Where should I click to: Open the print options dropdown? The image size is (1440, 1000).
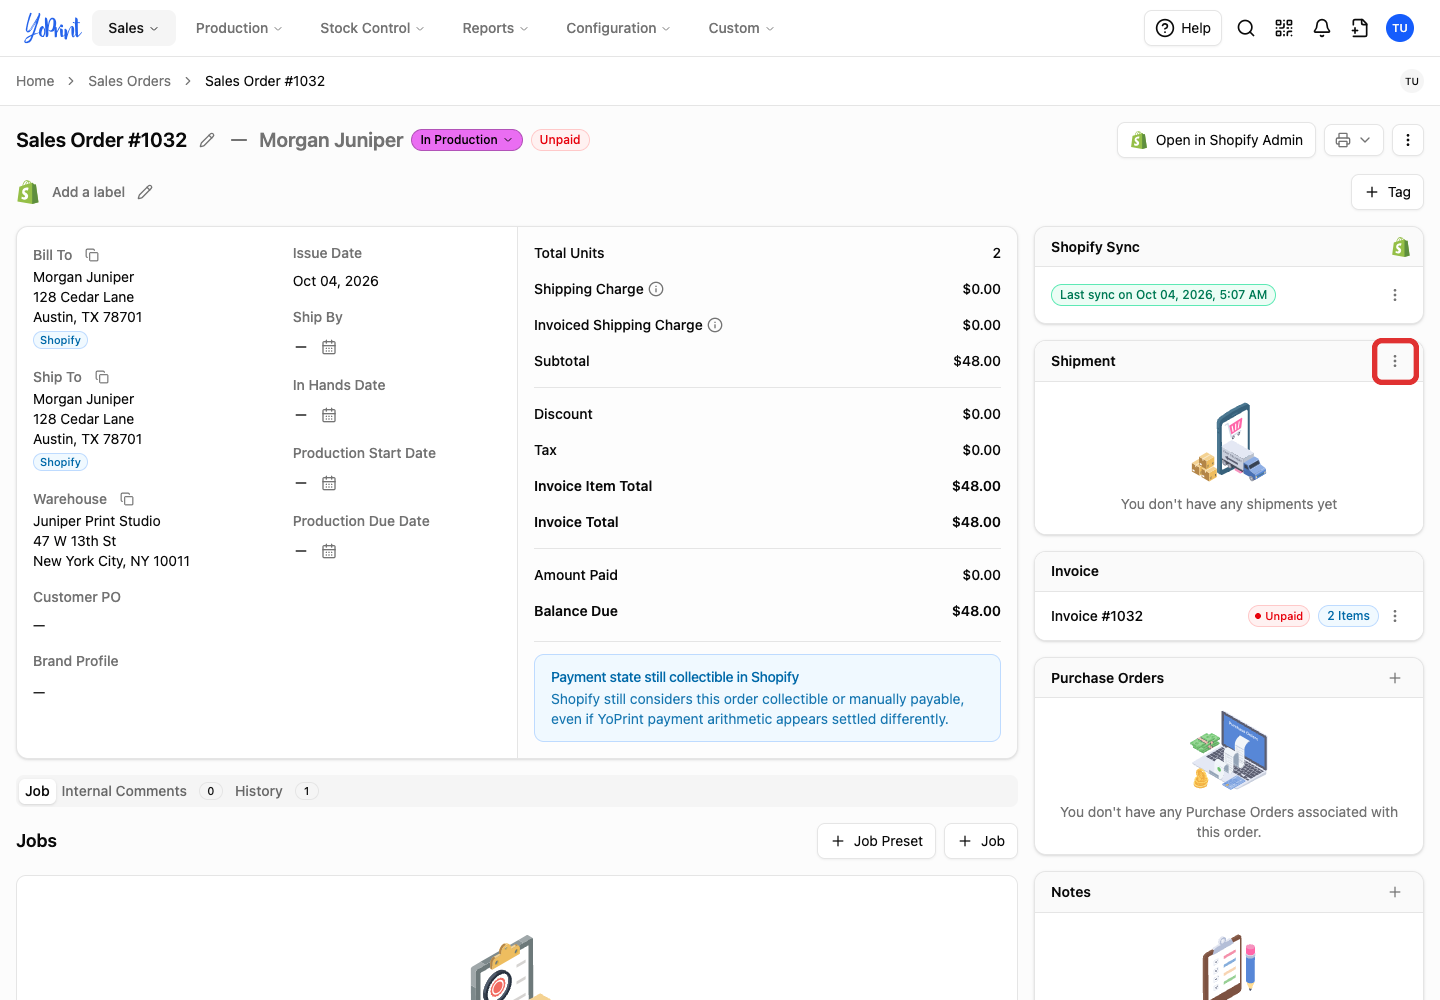pos(1354,140)
